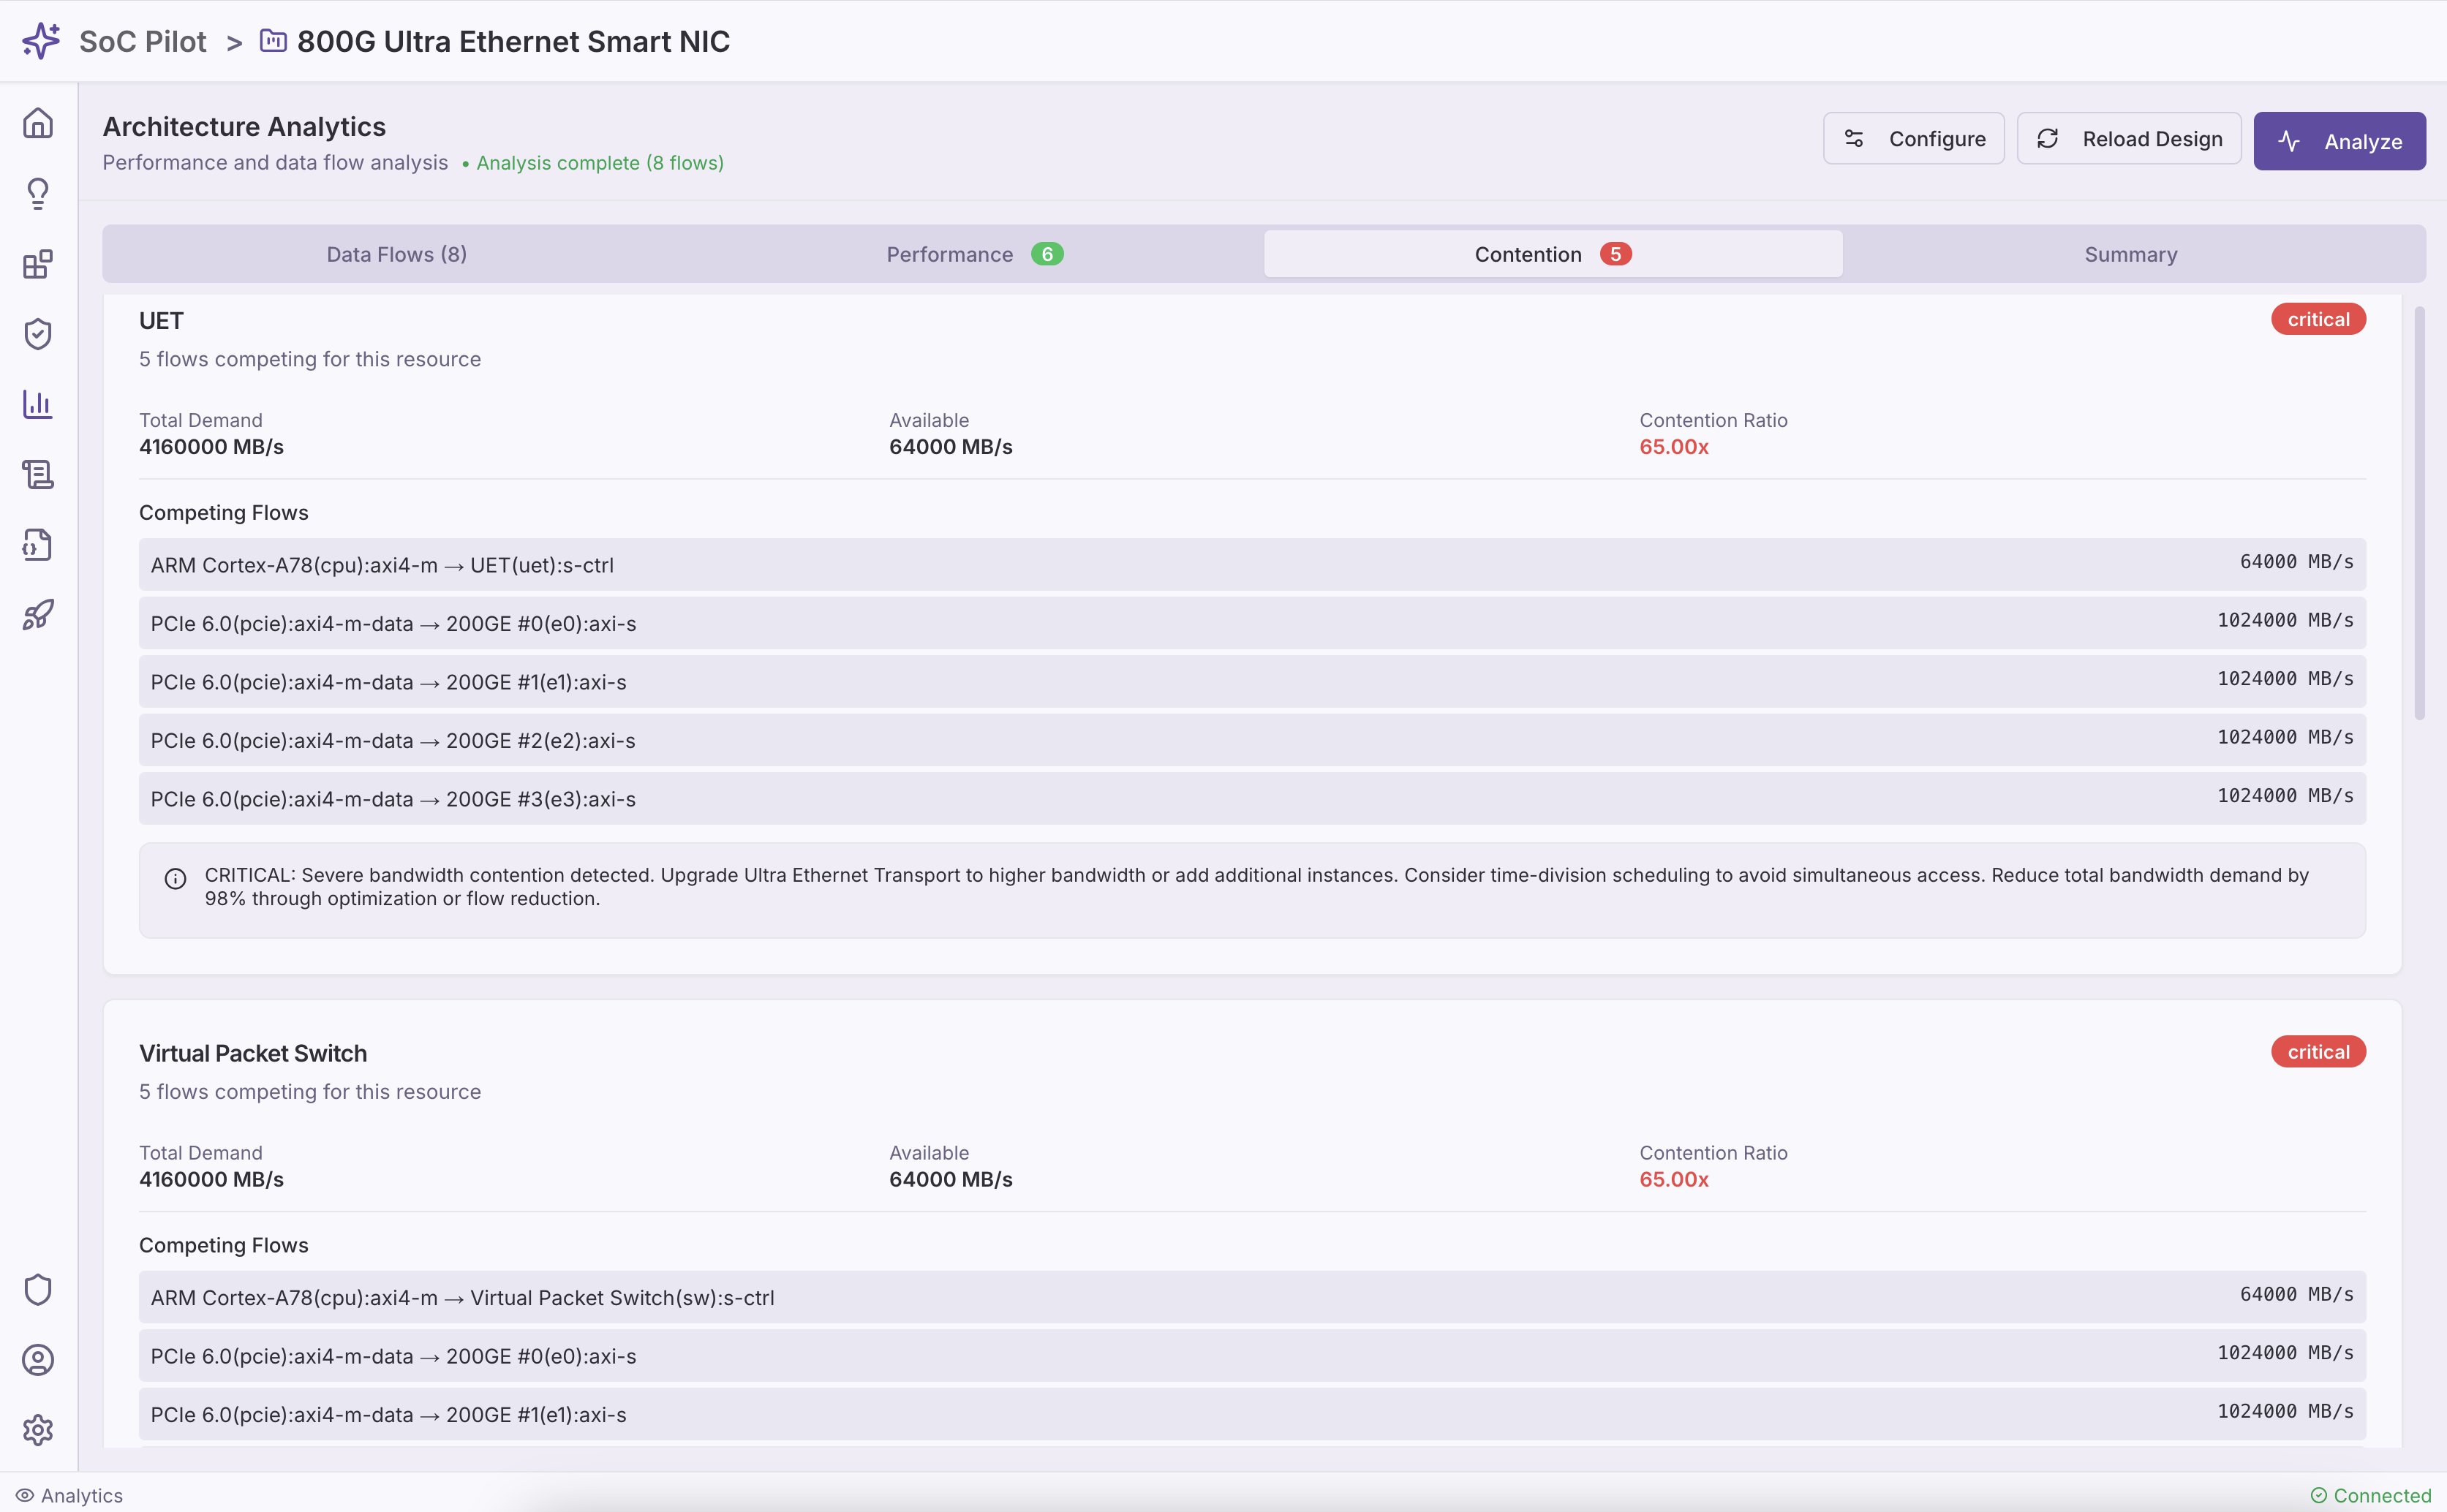This screenshot has width=2447, height=1512.
Task: Open the script/log icon in sidebar
Action: [37, 474]
